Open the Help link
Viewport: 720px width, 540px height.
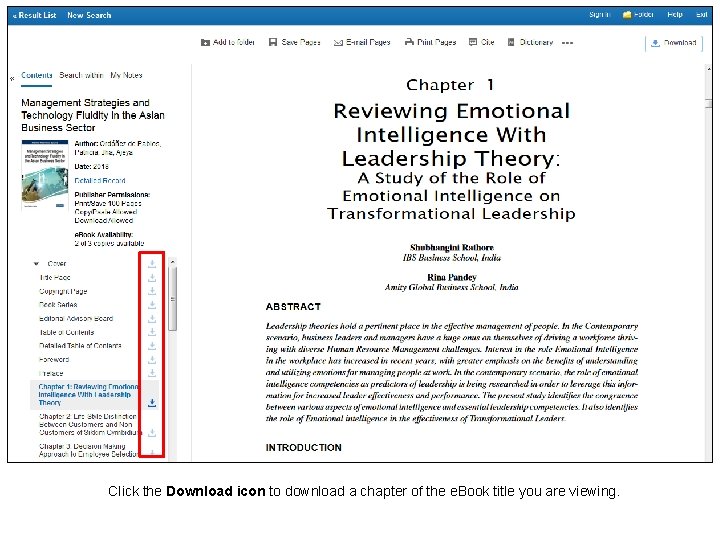(x=675, y=15)
